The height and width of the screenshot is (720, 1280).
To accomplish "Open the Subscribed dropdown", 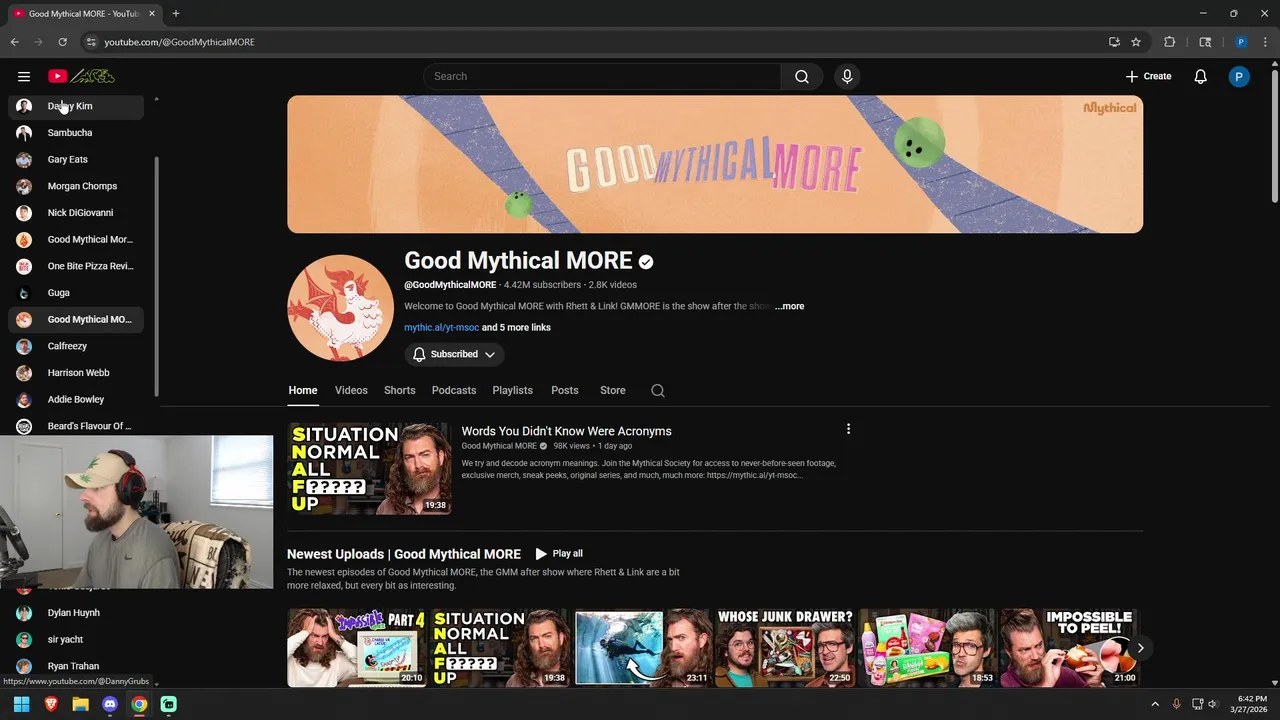I will pyautogui.click(x=454, y=354).
